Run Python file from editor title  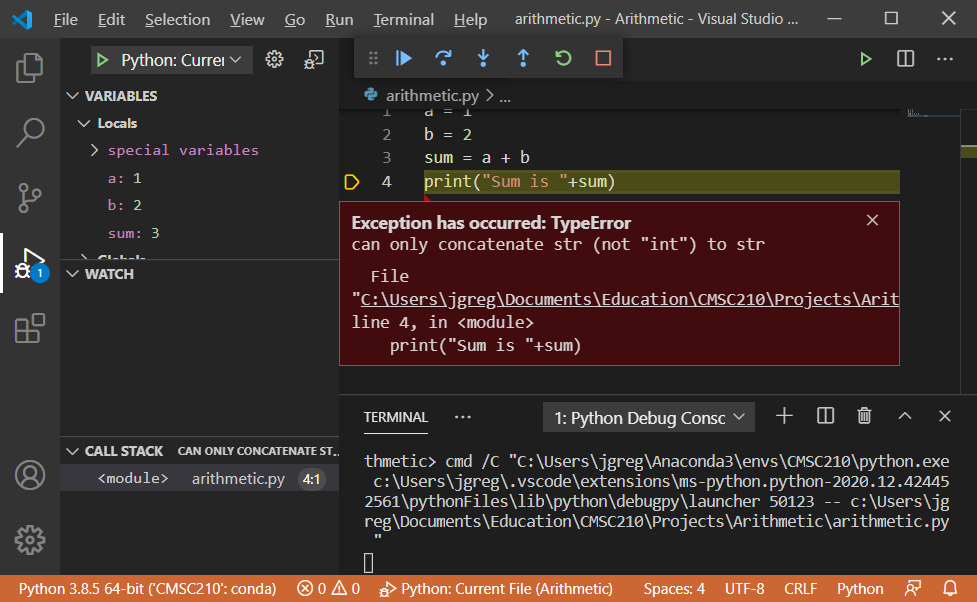pyautogui.click(x=865, y=59)
